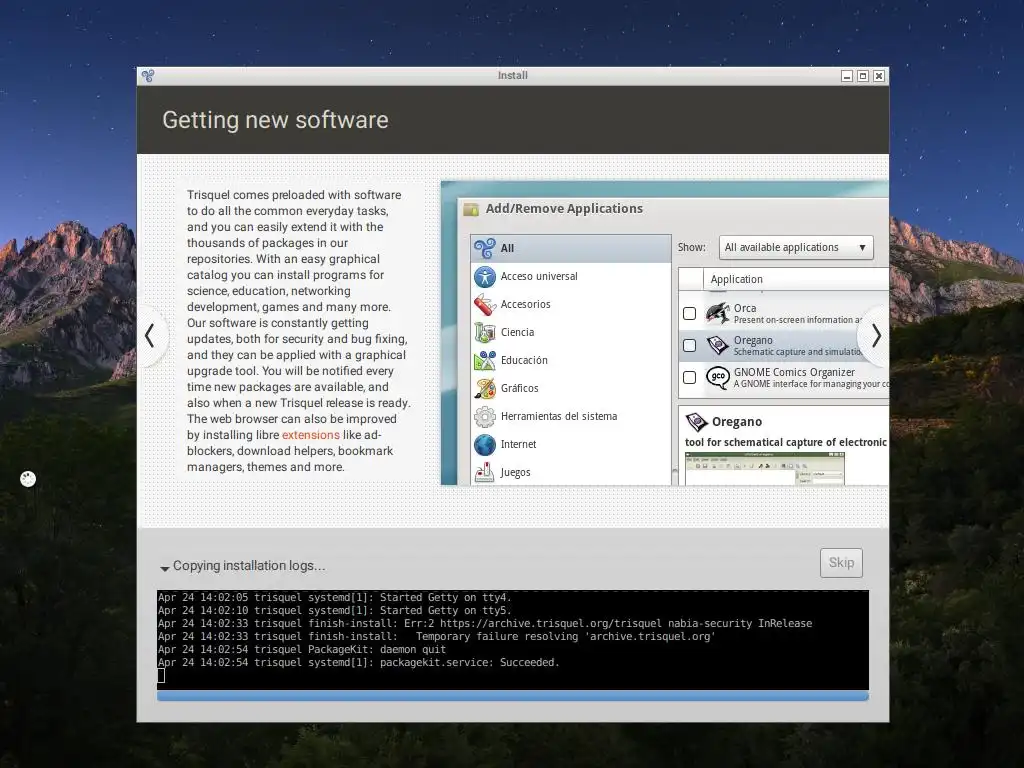Screen dimensions: 1024x768
Task: Minimize the Install window
Action: (x=847, y=76)
